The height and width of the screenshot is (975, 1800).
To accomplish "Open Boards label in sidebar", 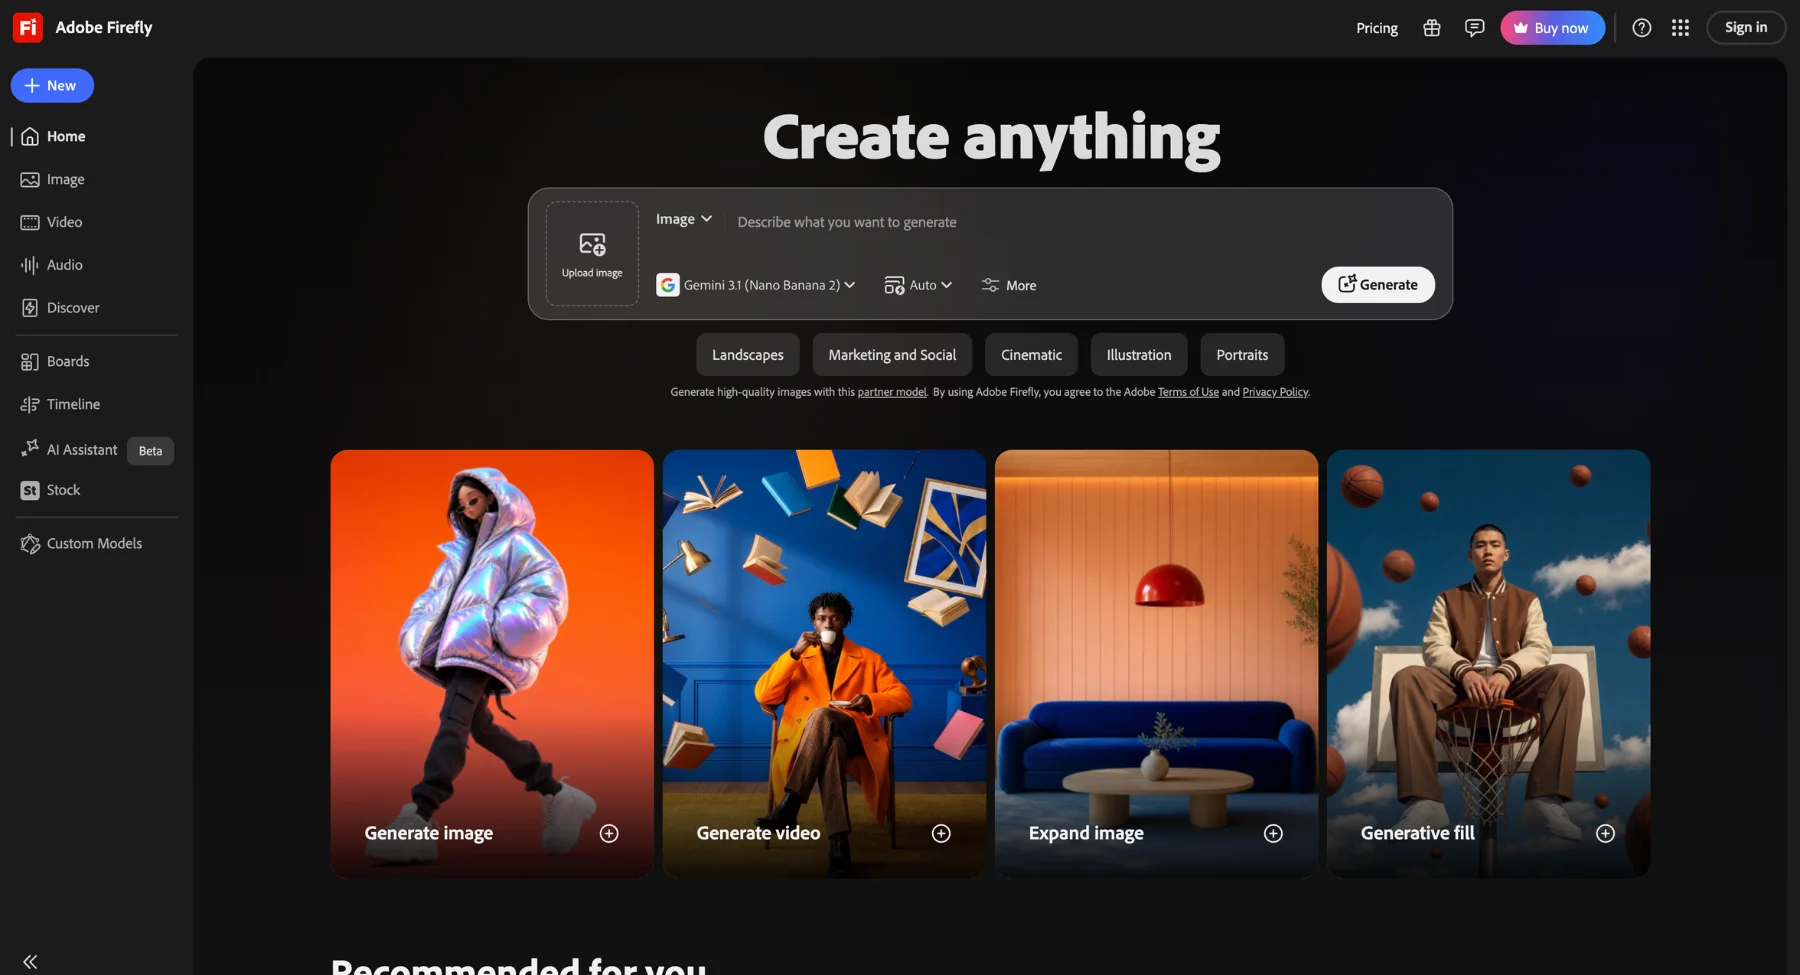I will pos(68,361).
